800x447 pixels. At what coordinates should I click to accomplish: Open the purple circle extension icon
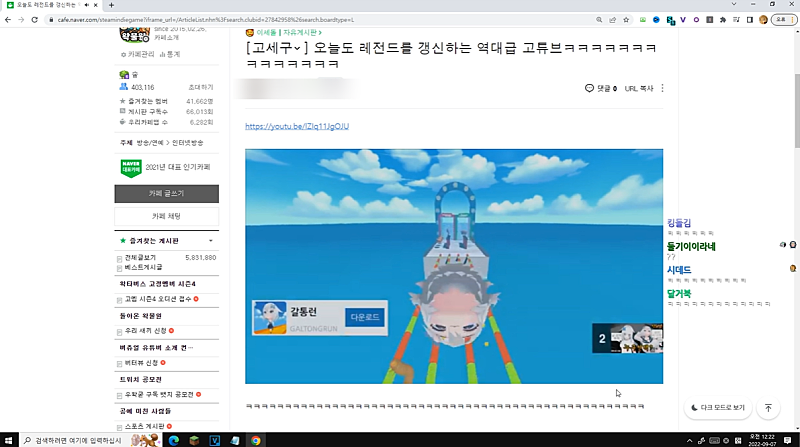pos(696,20)
